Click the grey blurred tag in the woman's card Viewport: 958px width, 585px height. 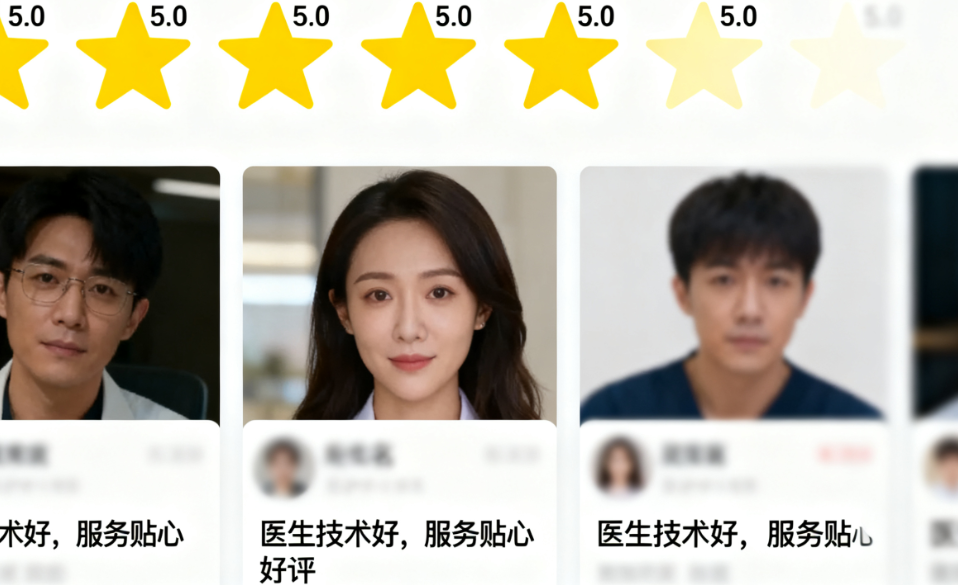point(512,454)
